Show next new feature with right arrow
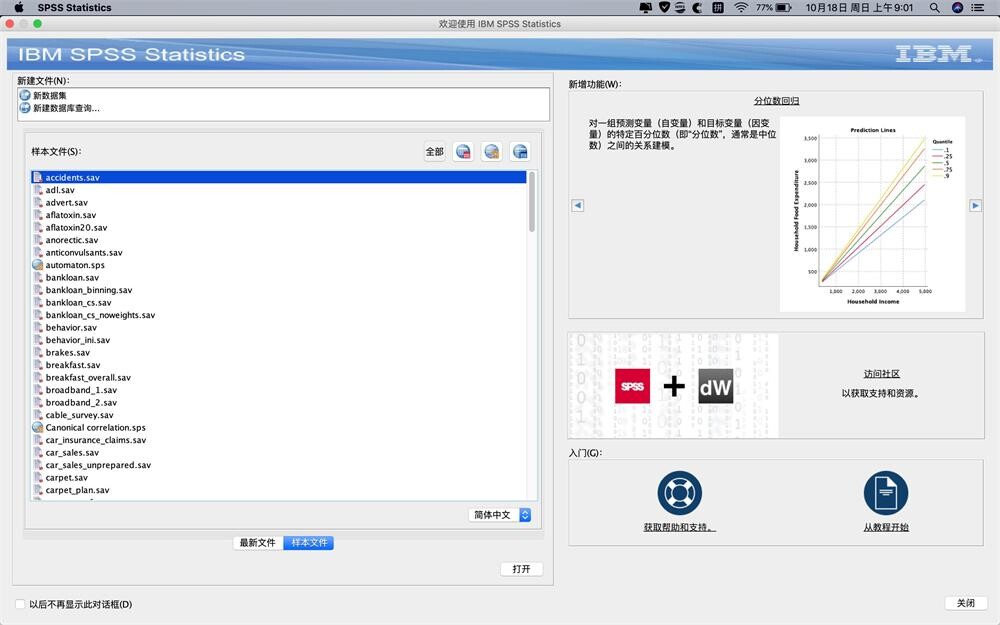1000x625 pixels. (x=975, y=205)
